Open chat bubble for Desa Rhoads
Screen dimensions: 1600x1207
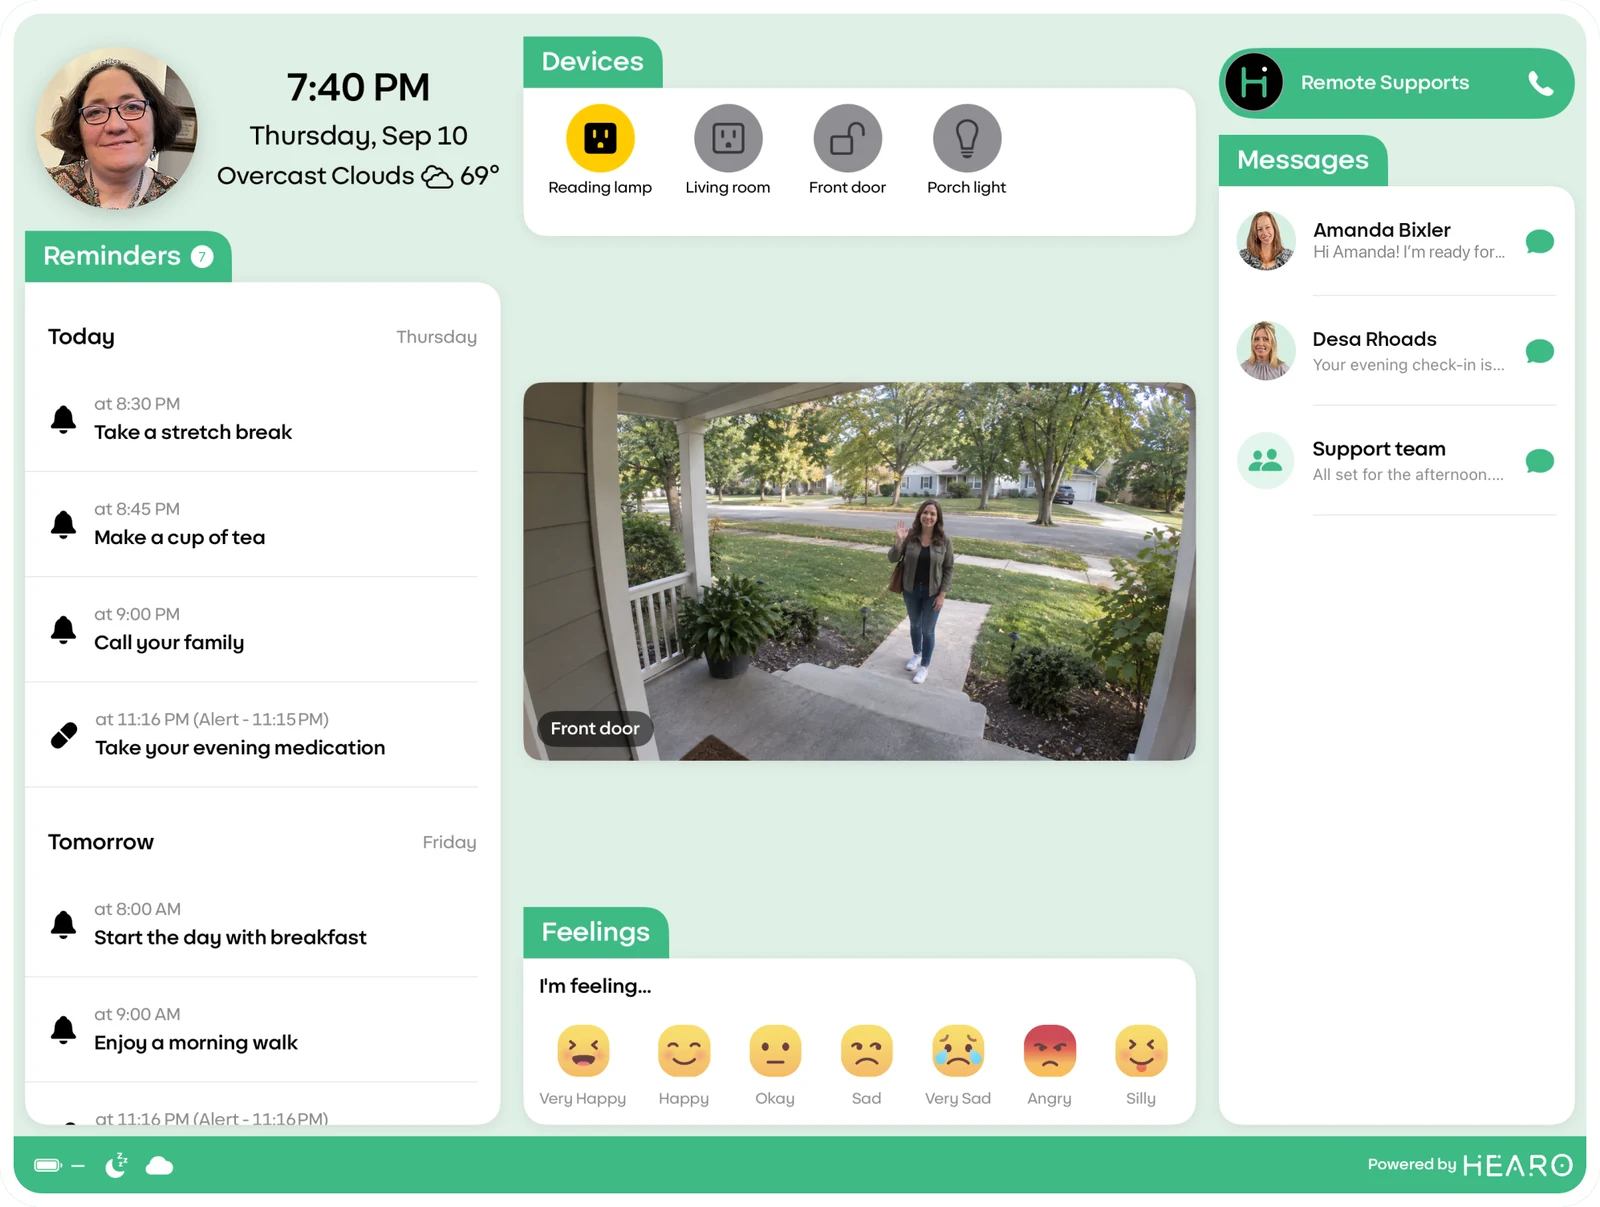pyautogui.click(x=1540, y=352)
